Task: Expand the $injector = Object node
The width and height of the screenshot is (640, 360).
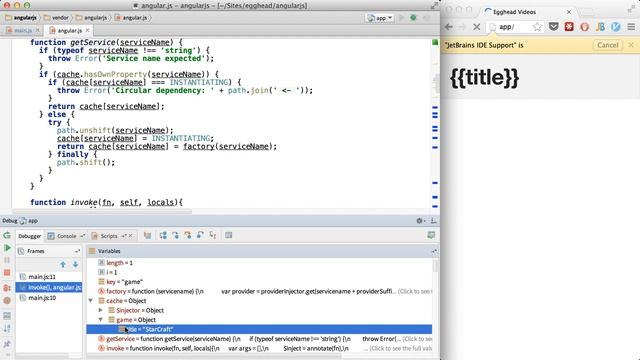Action: pos(101,310)
